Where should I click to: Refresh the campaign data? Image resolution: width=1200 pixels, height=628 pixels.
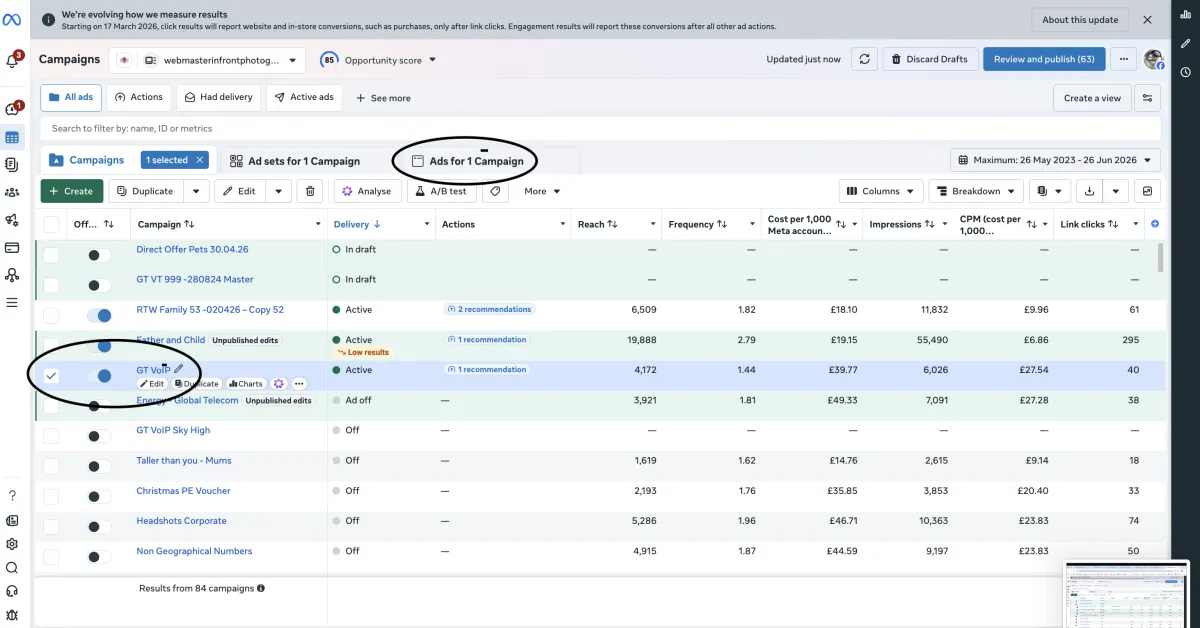point(865,59)
